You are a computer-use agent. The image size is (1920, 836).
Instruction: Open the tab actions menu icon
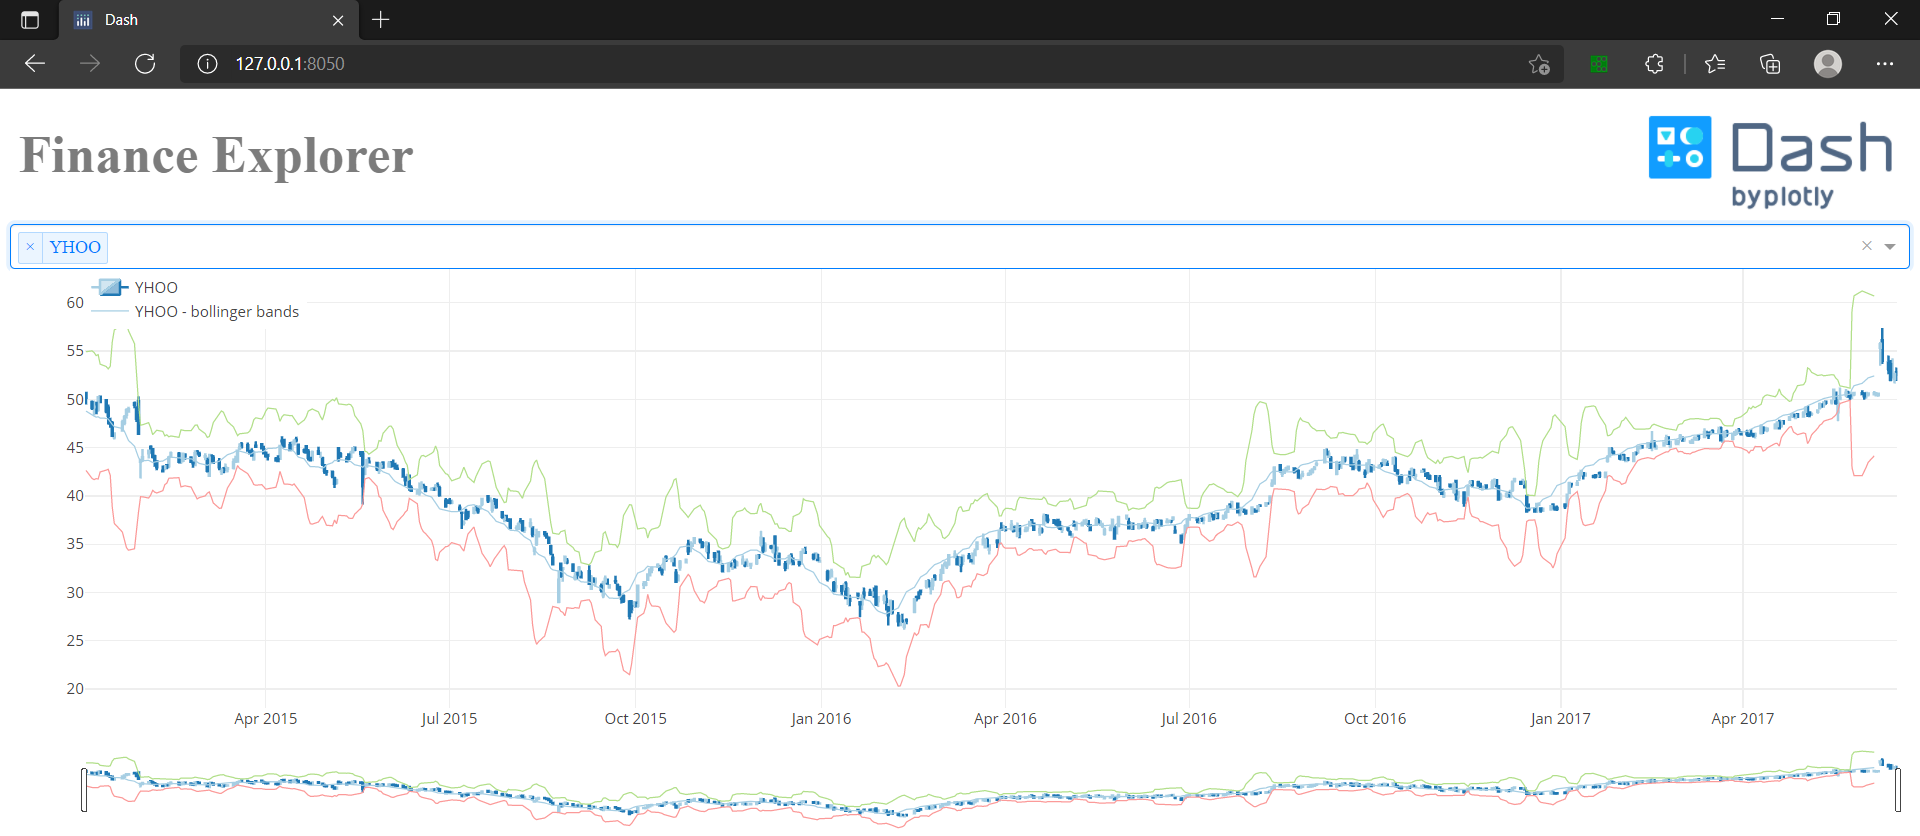point(30,20)
